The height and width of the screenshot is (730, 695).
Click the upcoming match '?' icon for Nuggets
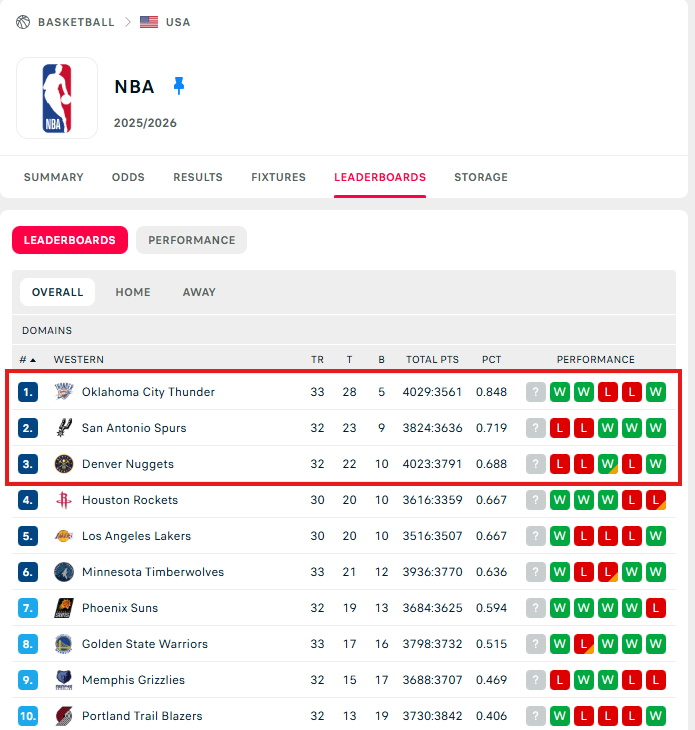tap(536, 464)
